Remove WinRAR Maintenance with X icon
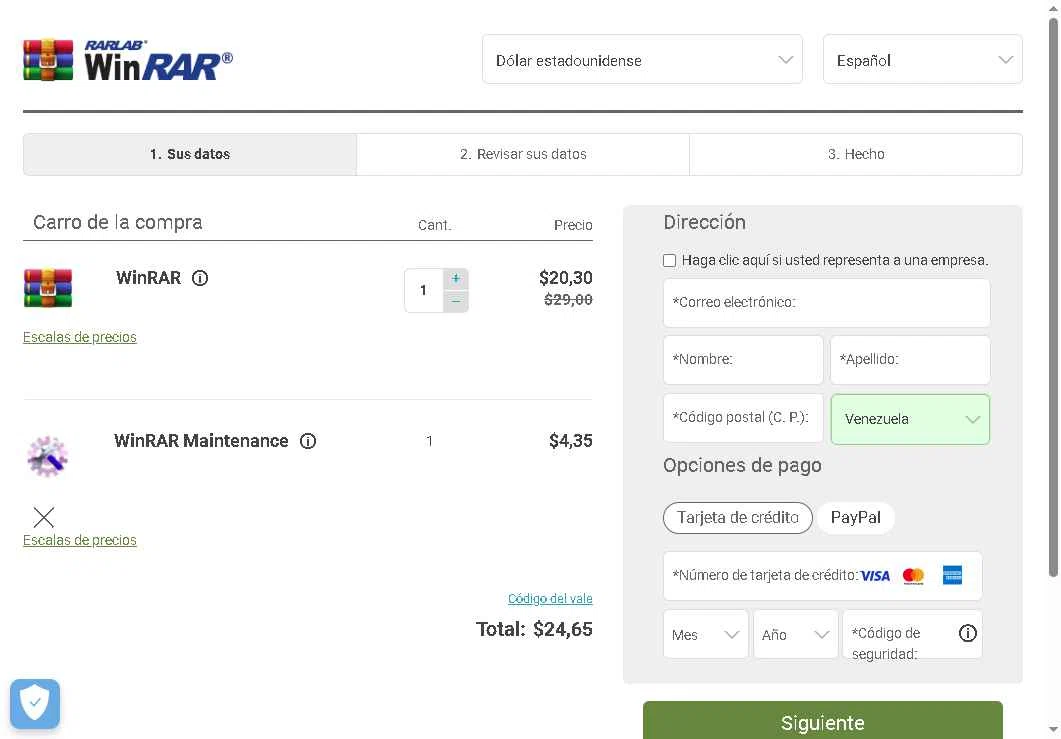Viewport: 1061px width, 739px height. pyautogui.click(x=43, y=517)
